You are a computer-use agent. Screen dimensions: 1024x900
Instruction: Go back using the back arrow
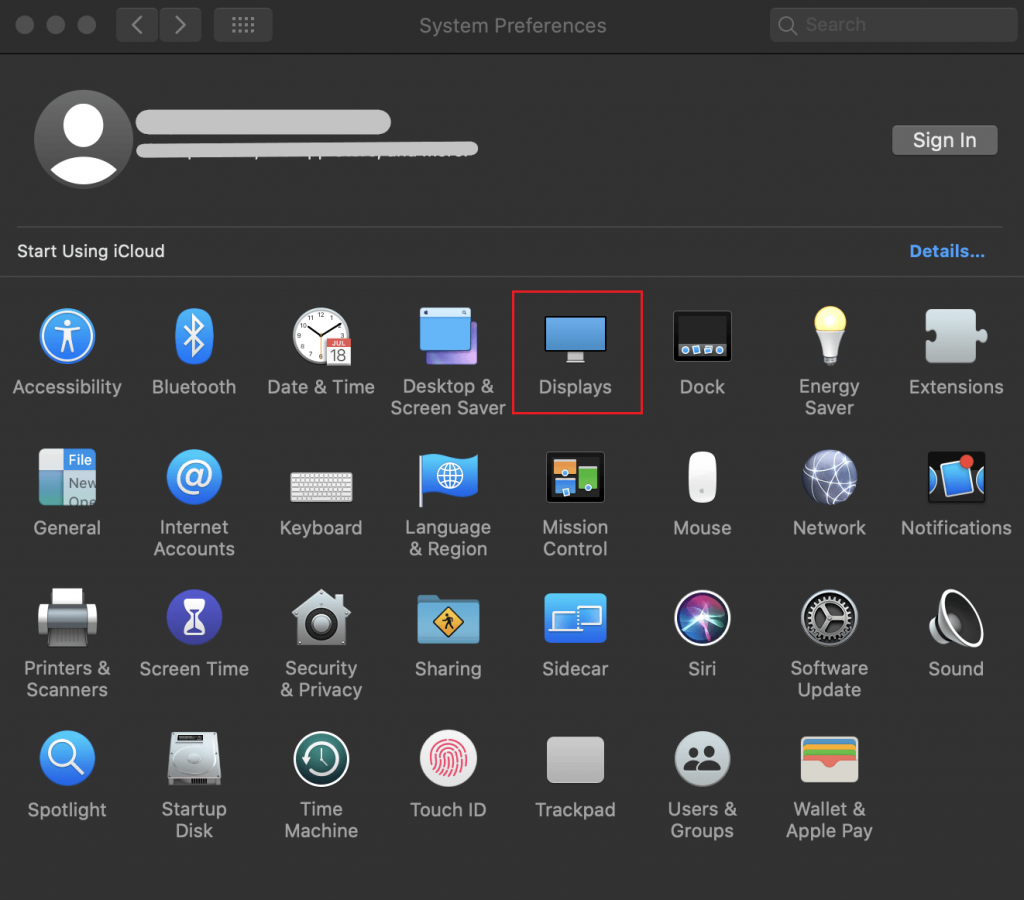tap(137, 25)
